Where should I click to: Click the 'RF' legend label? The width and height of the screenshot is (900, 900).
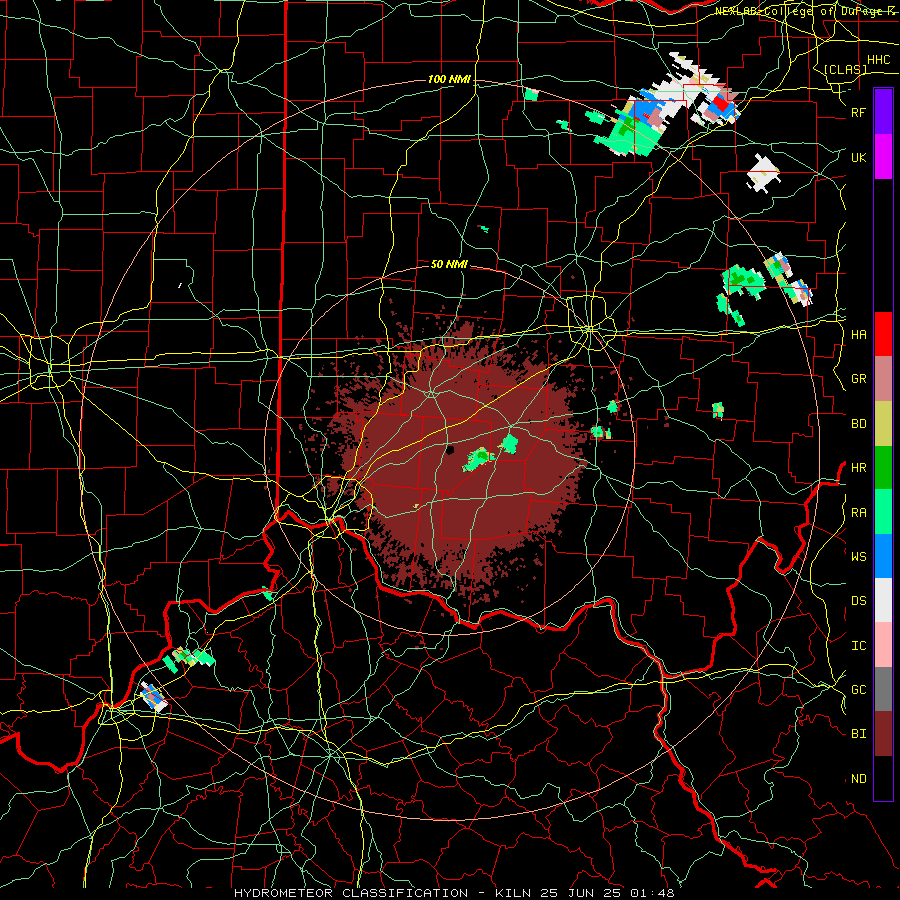(858, 112)
